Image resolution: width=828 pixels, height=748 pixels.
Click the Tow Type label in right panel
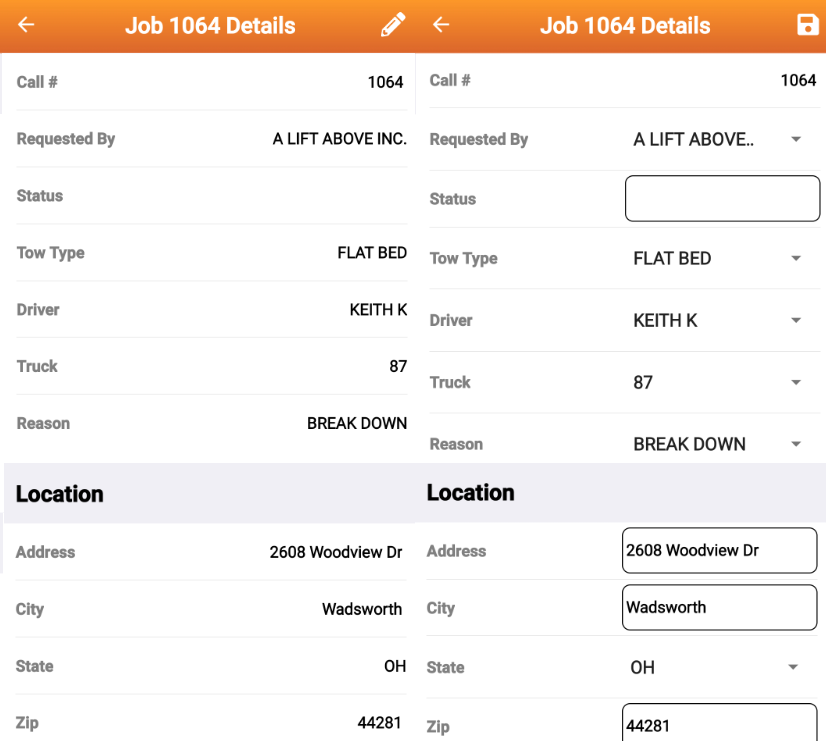(x=464, y=259)
